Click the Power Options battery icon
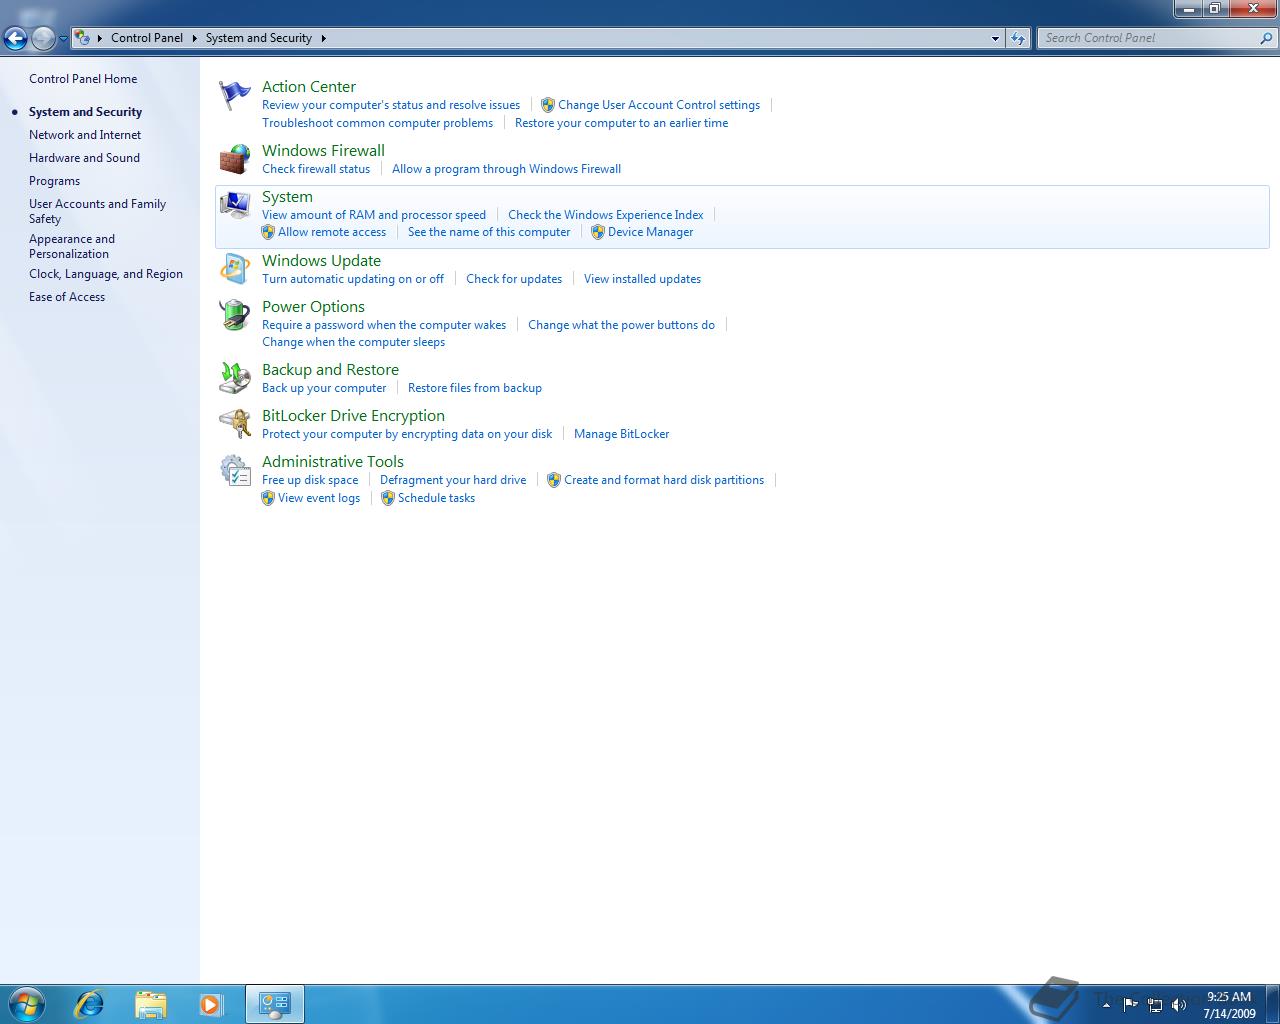Viewport: 1280px width, 1024px height. pos(235,315)
